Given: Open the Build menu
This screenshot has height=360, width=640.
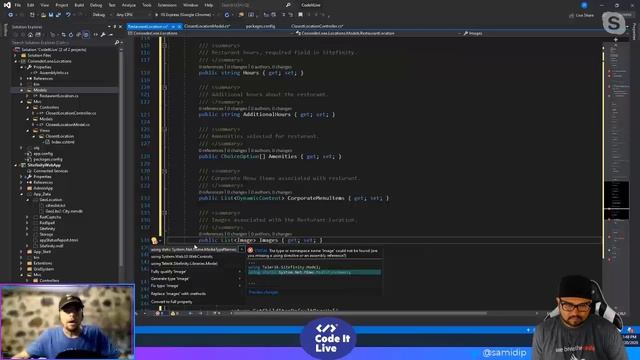Looking at the screenshot, I should click(x=79, y=5).
